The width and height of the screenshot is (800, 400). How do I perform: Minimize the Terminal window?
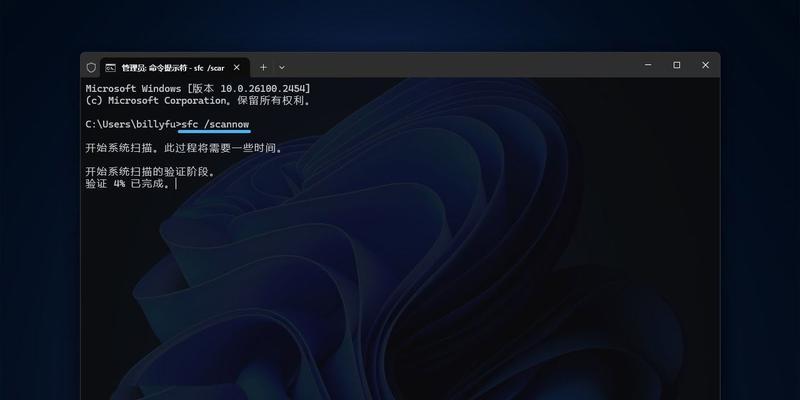[648, 65]
